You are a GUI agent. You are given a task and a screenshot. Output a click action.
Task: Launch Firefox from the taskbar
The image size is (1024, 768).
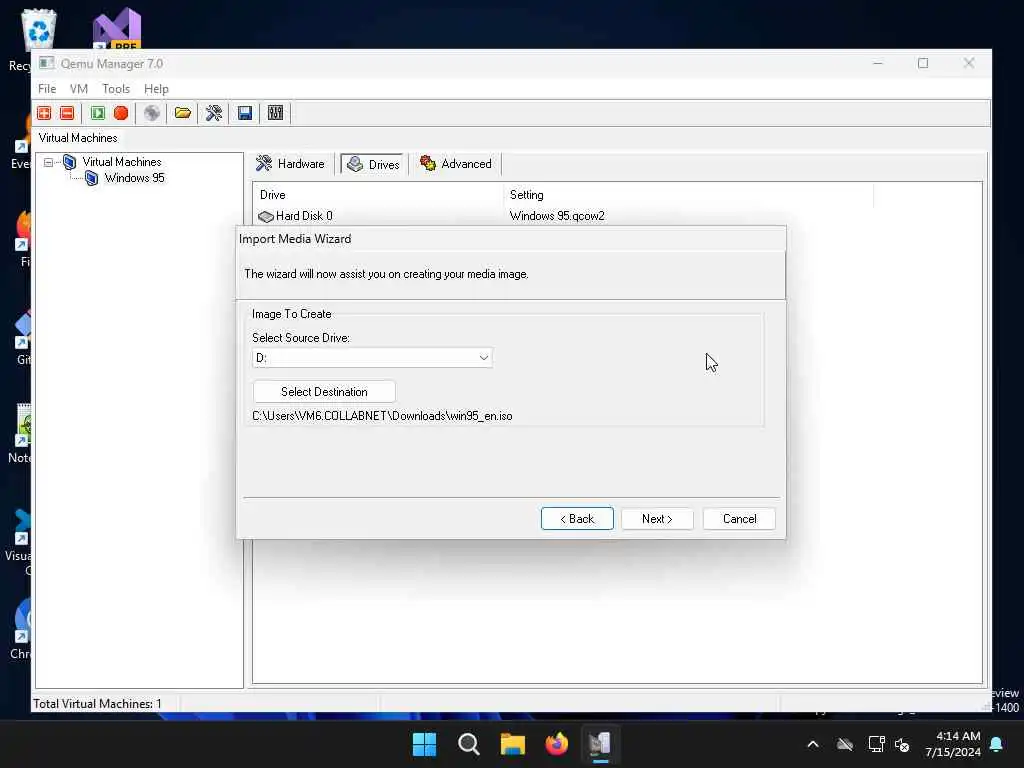[x=556, y=744]
